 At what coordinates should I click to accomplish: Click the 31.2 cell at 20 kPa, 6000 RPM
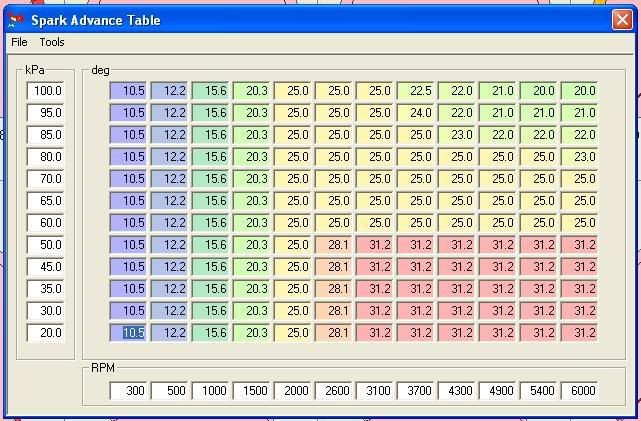coord(580,333)
